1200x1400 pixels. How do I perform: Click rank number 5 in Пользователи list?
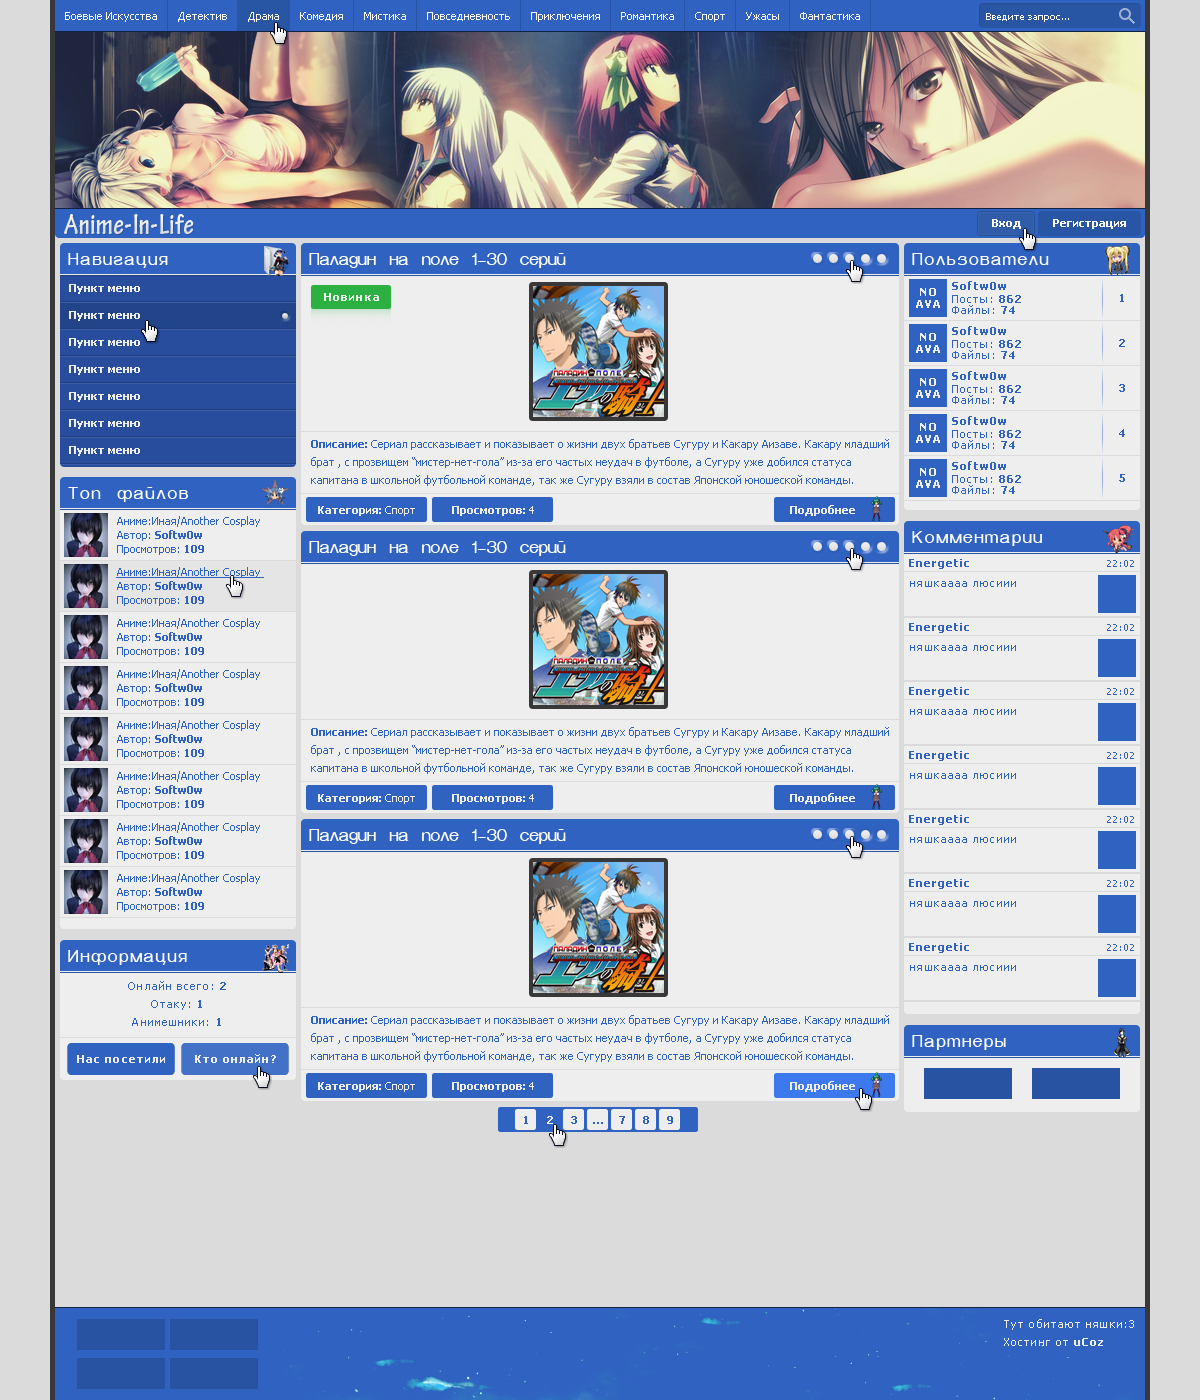point(1122,478)
